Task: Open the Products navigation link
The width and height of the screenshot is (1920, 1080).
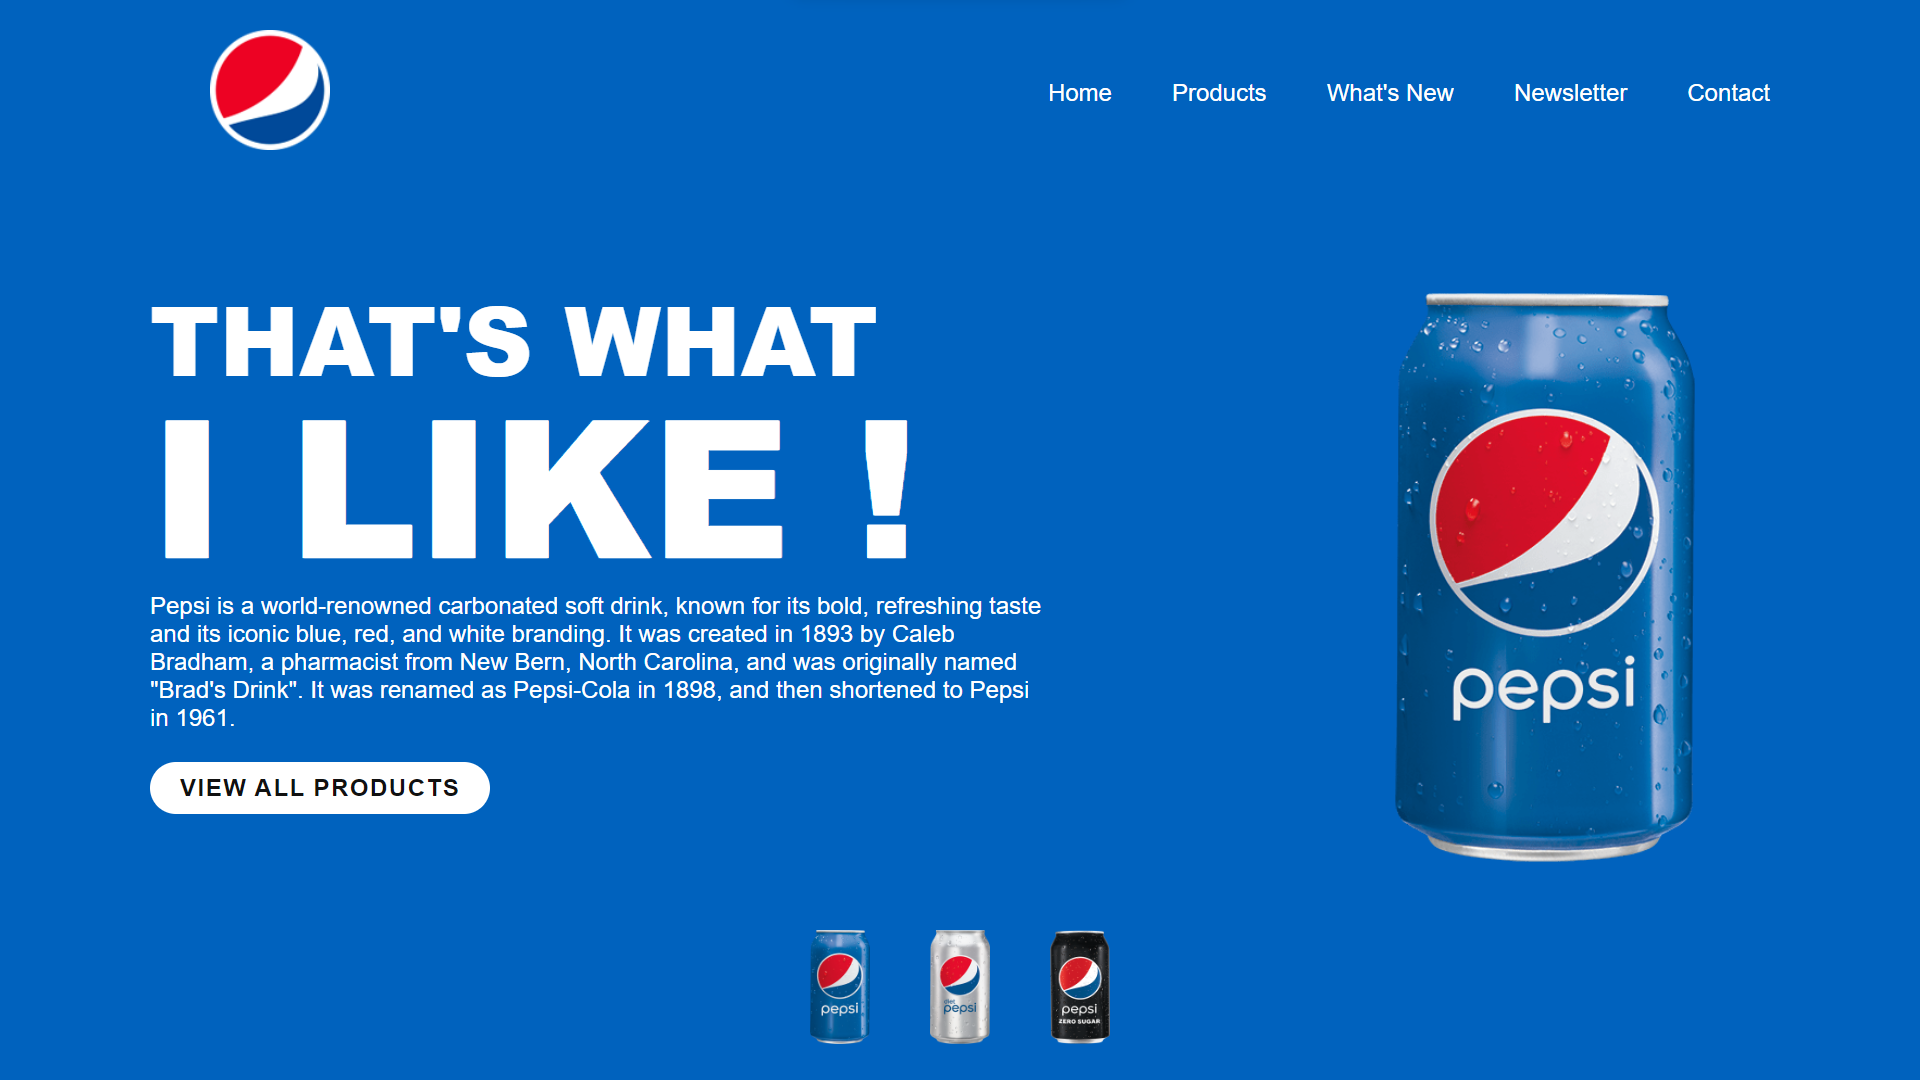Action: 1219,93
